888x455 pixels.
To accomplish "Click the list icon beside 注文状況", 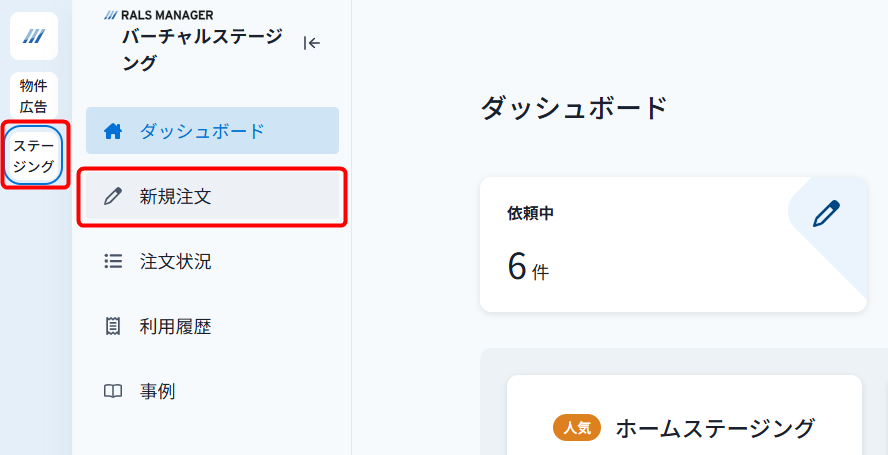I will point(113,261).
